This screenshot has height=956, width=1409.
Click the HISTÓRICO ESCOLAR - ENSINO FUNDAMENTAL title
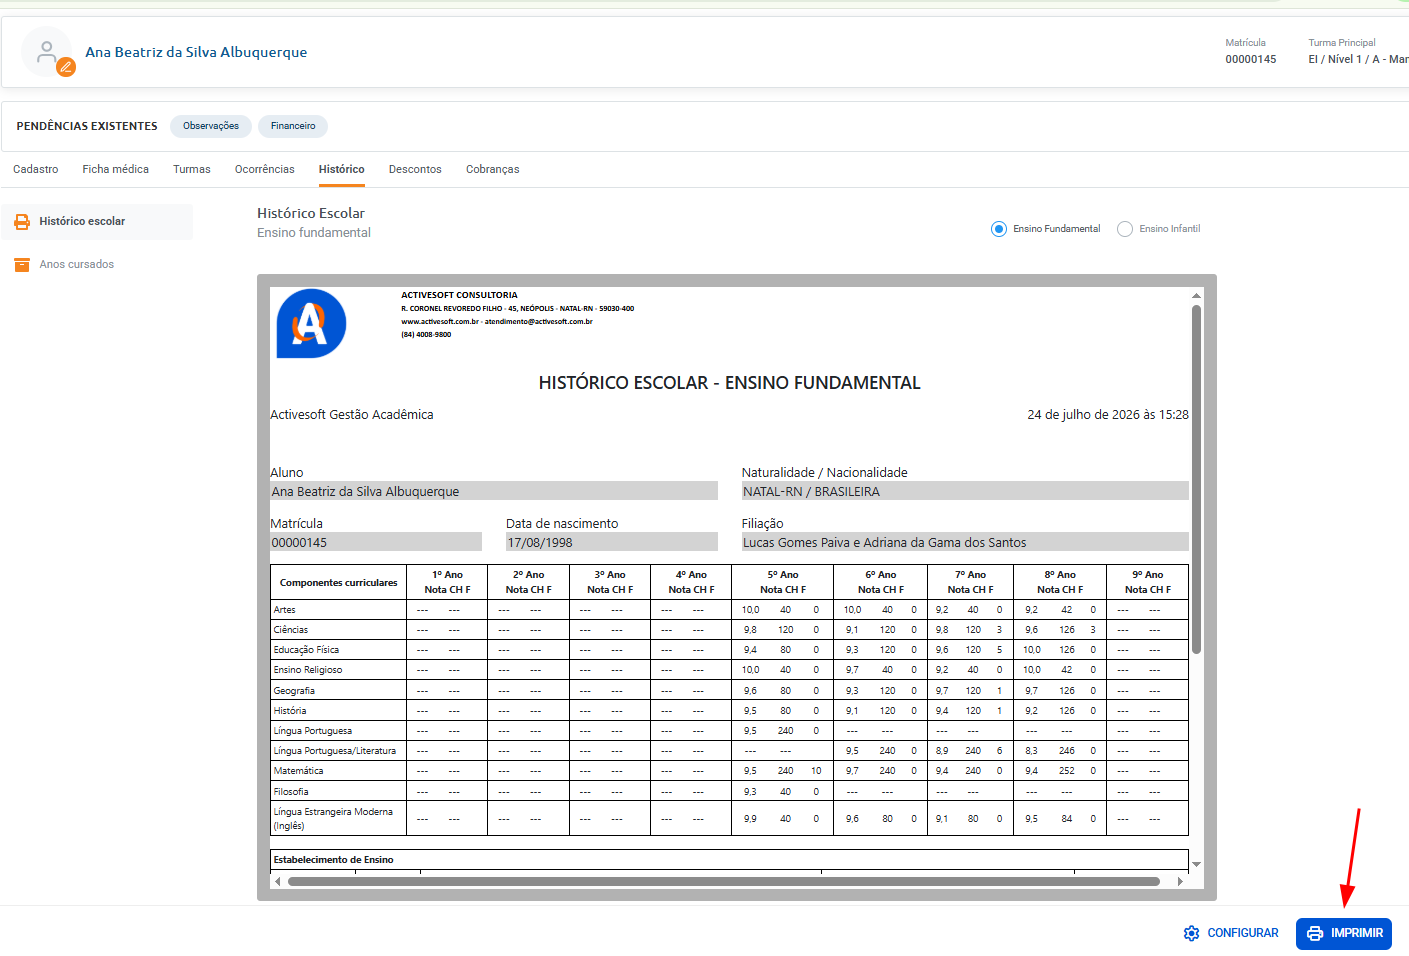click(729, 383)
